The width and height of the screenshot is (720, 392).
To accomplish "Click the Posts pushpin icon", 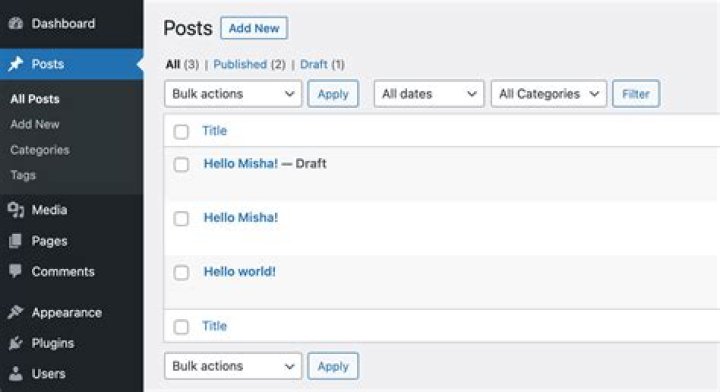I will [x=16, y=64].
